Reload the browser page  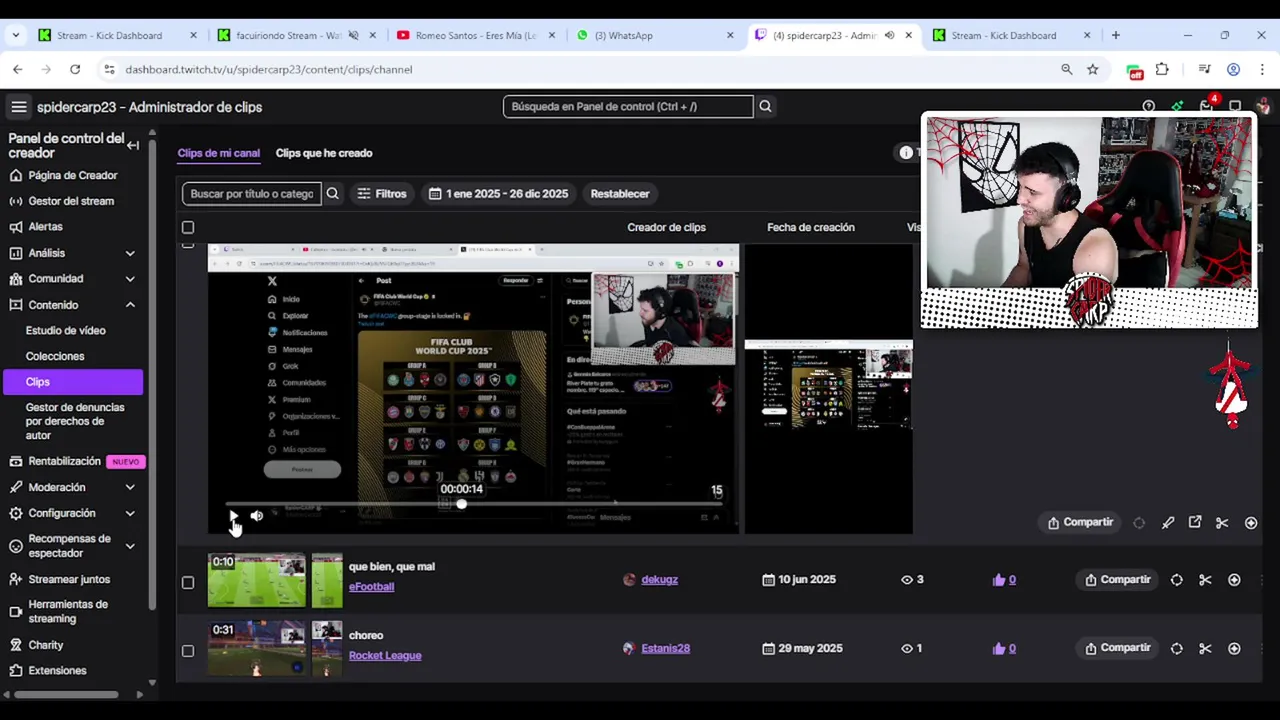click(75, 69)
